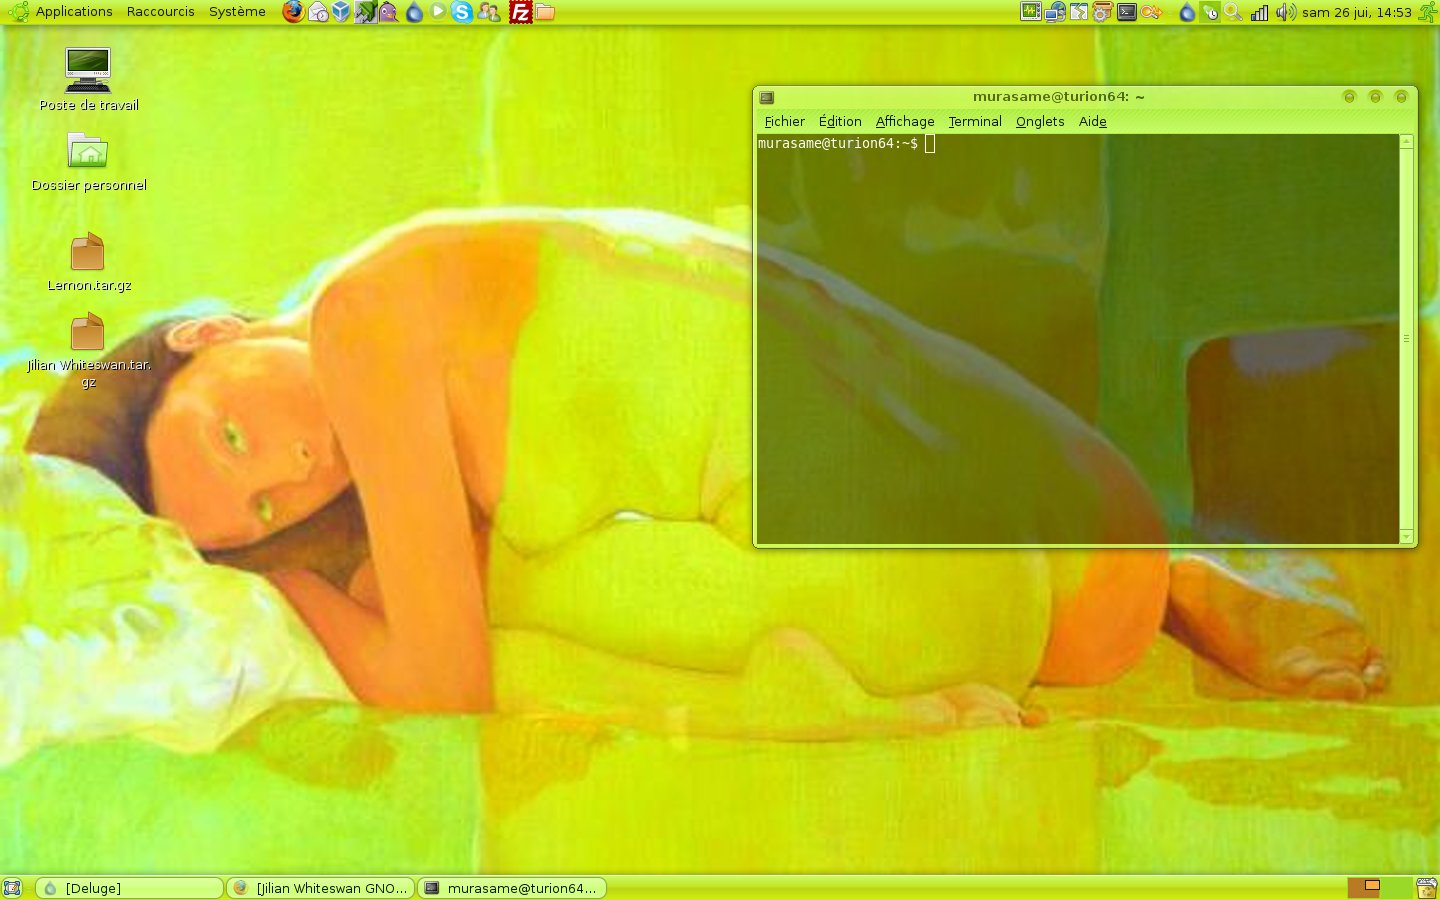Viewport: 1440px width, 900px height.
Task: Select the Dossier personnel desktop icon
Action: coord(88,161)
